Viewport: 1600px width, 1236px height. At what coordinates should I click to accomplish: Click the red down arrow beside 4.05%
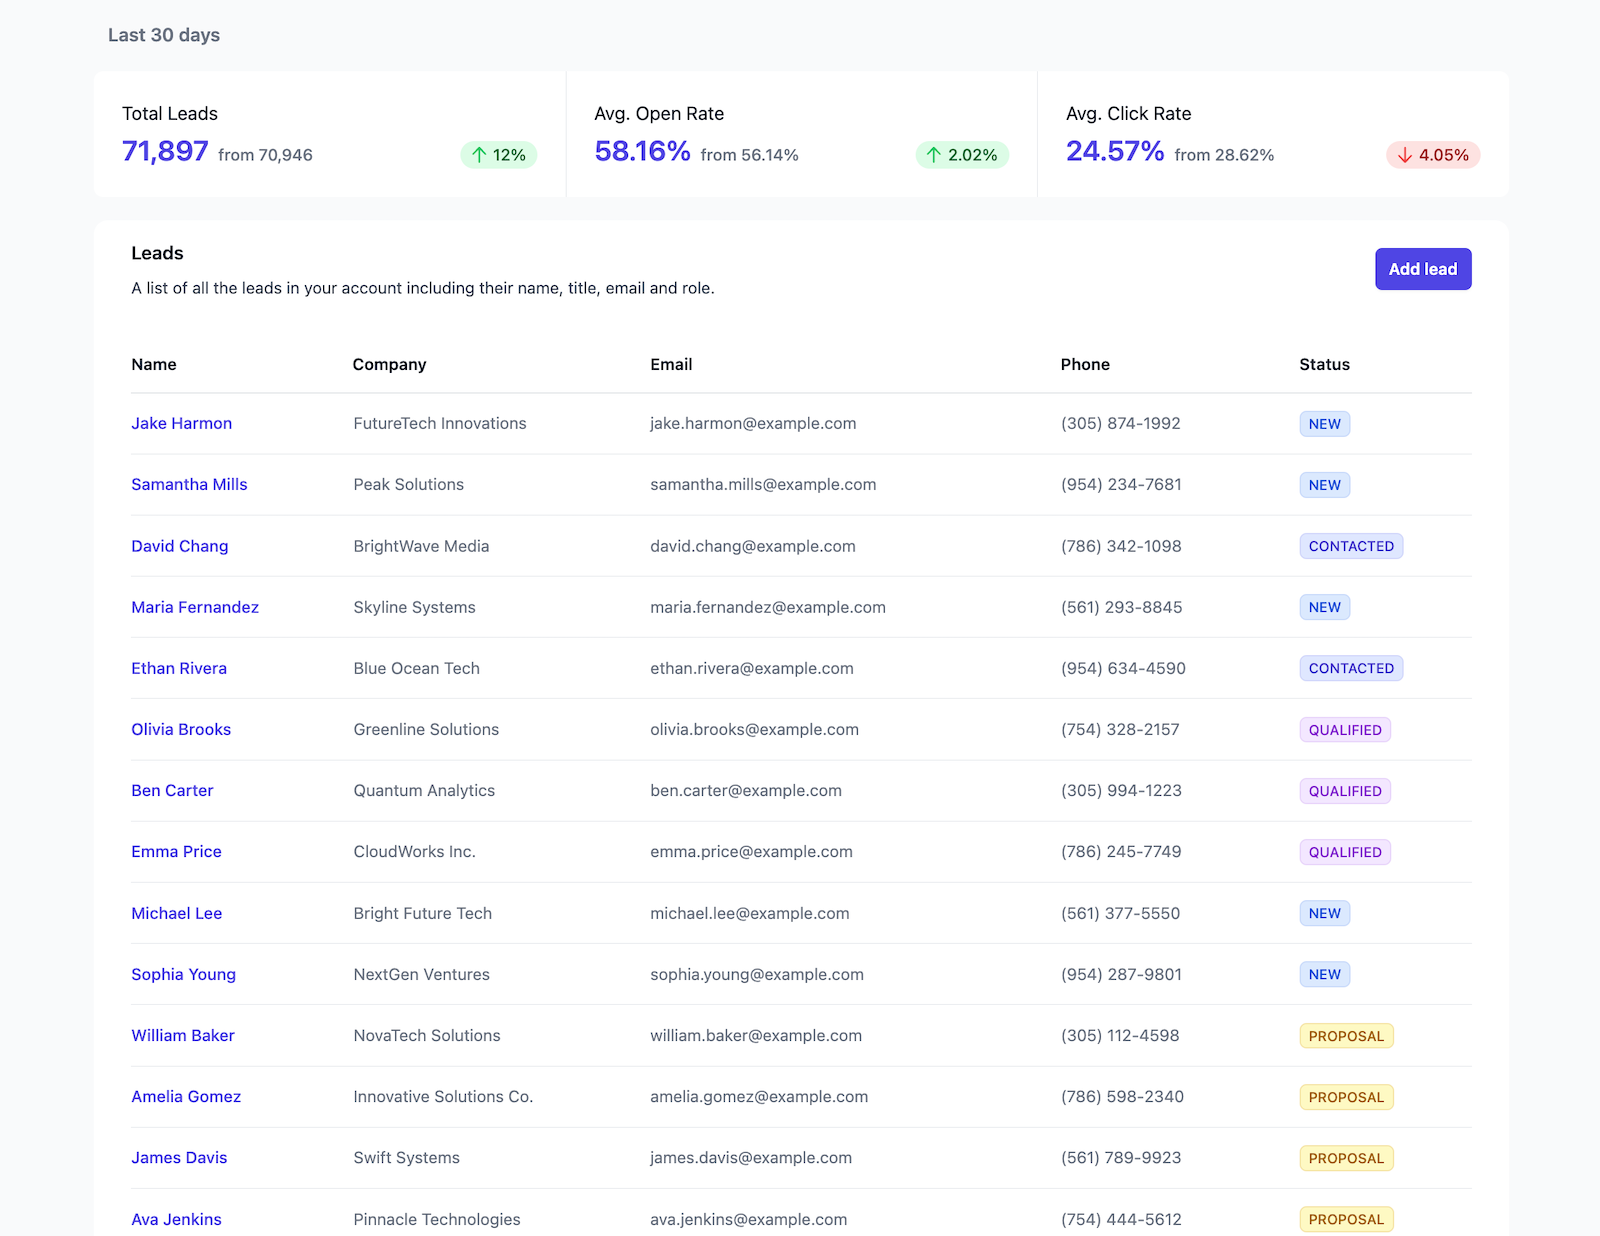coord(1404,155)
